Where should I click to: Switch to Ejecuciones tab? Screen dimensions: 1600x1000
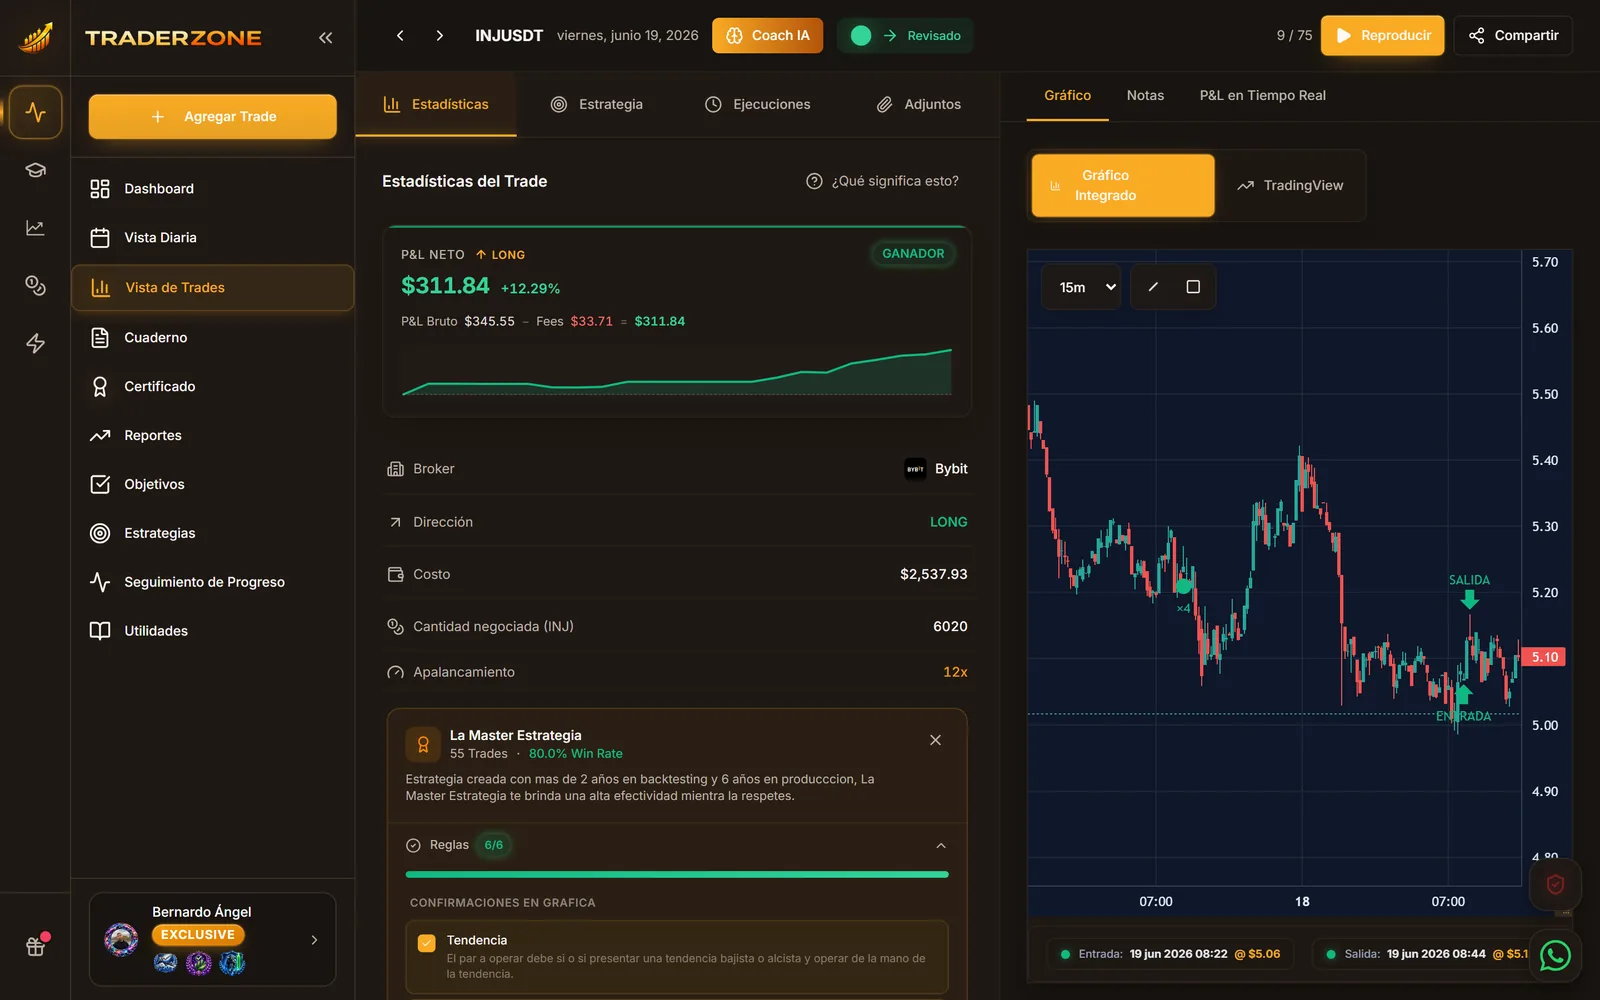757,104
